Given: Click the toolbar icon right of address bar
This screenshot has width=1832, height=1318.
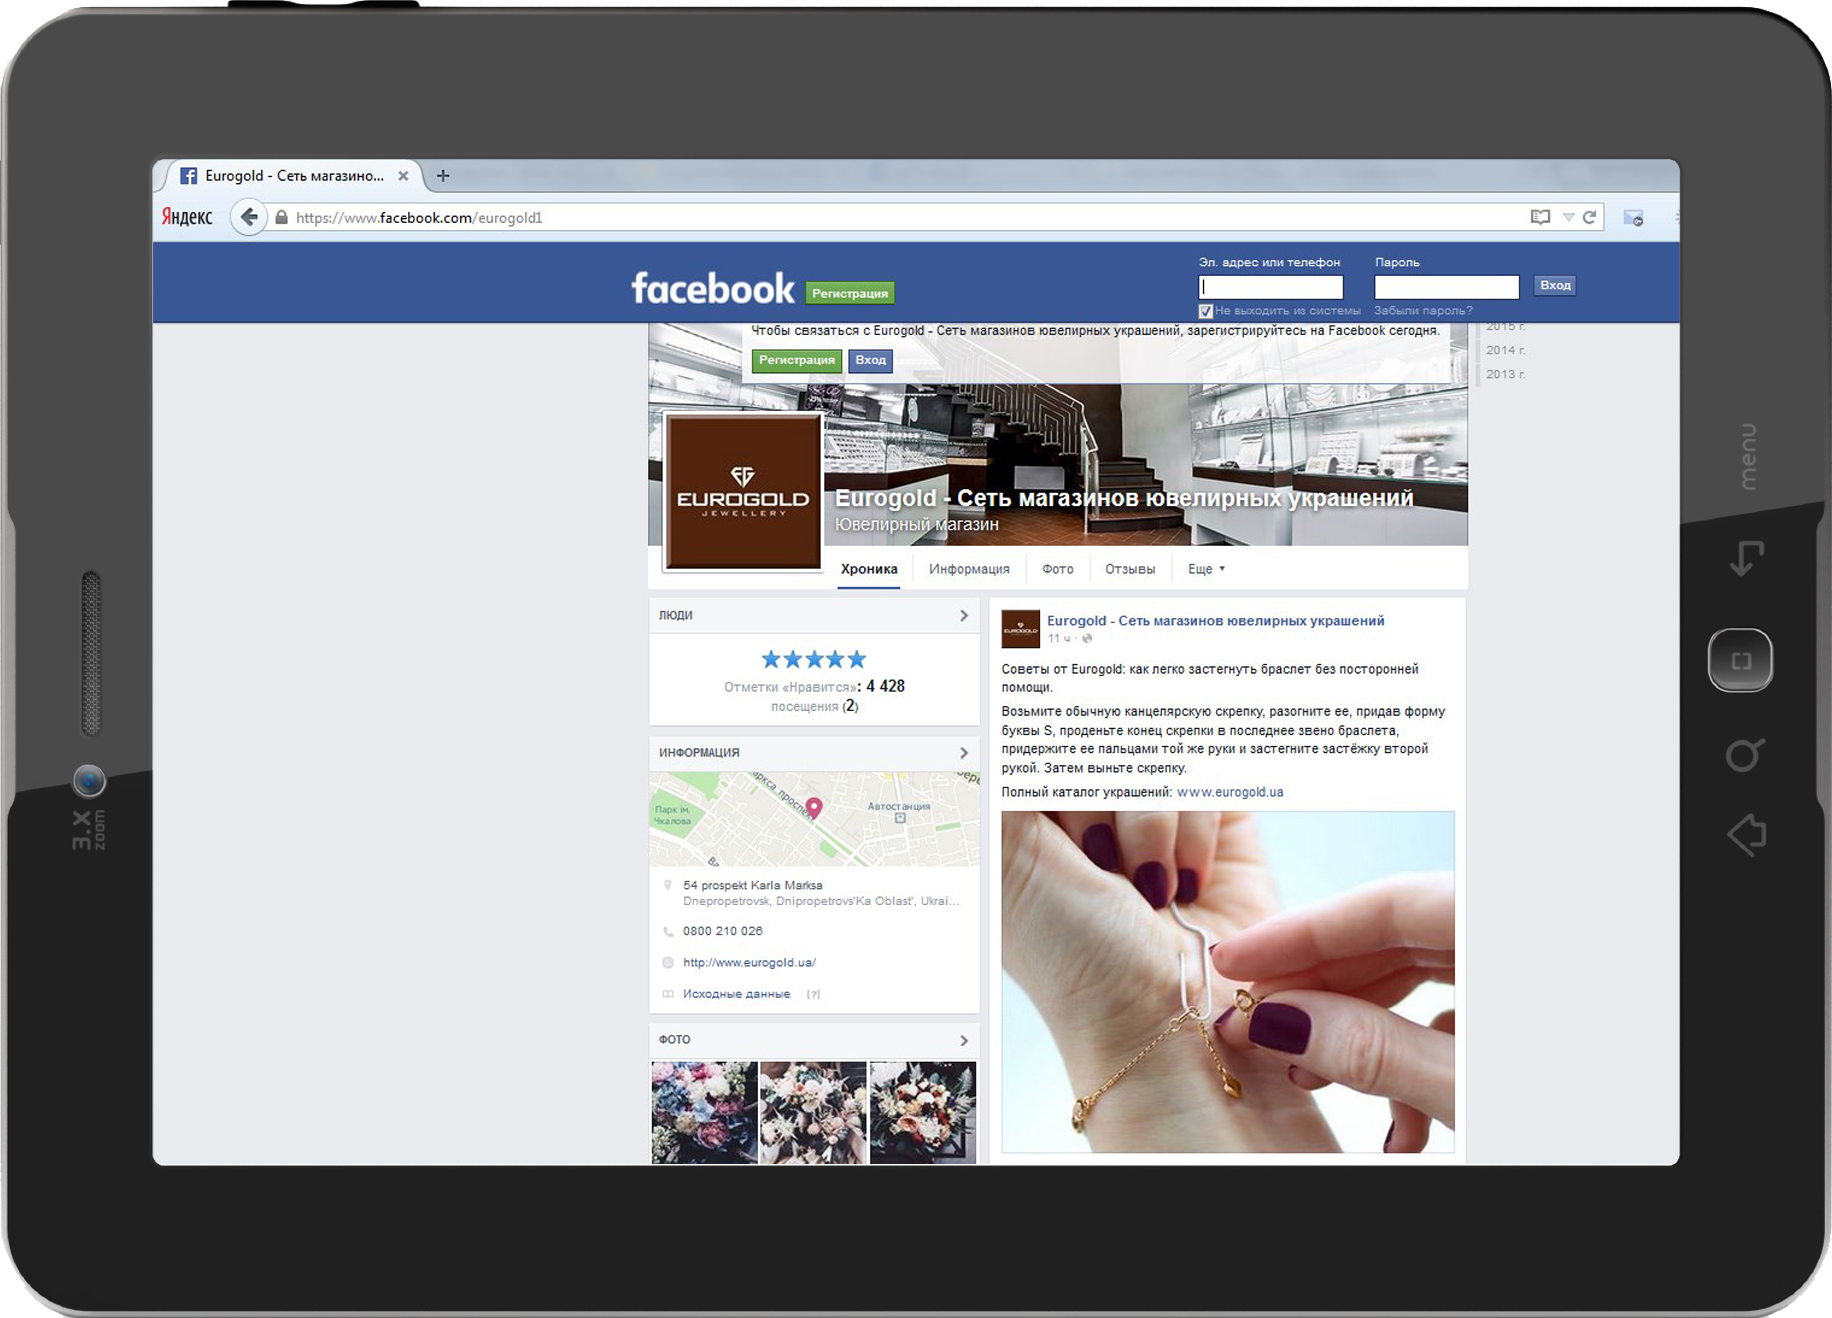Looking at the screenshot, I should coord(1633,217).
